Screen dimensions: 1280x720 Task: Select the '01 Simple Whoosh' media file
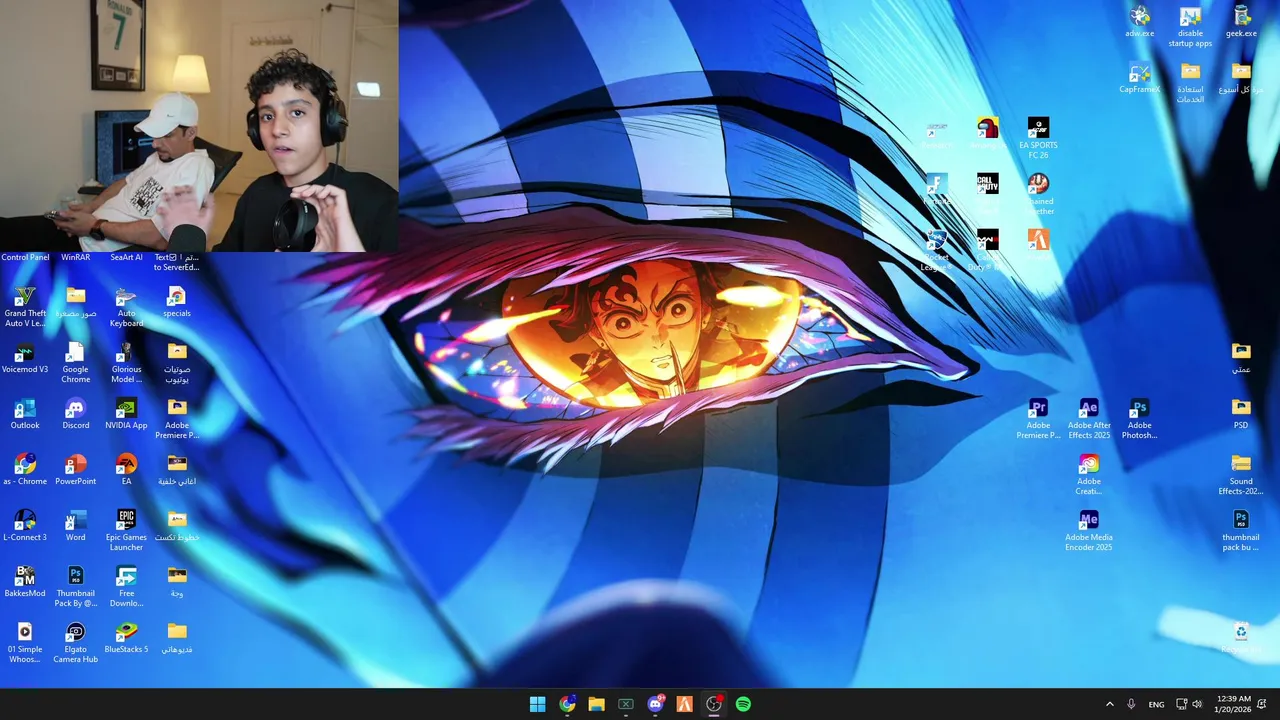[x=25, y=643]
